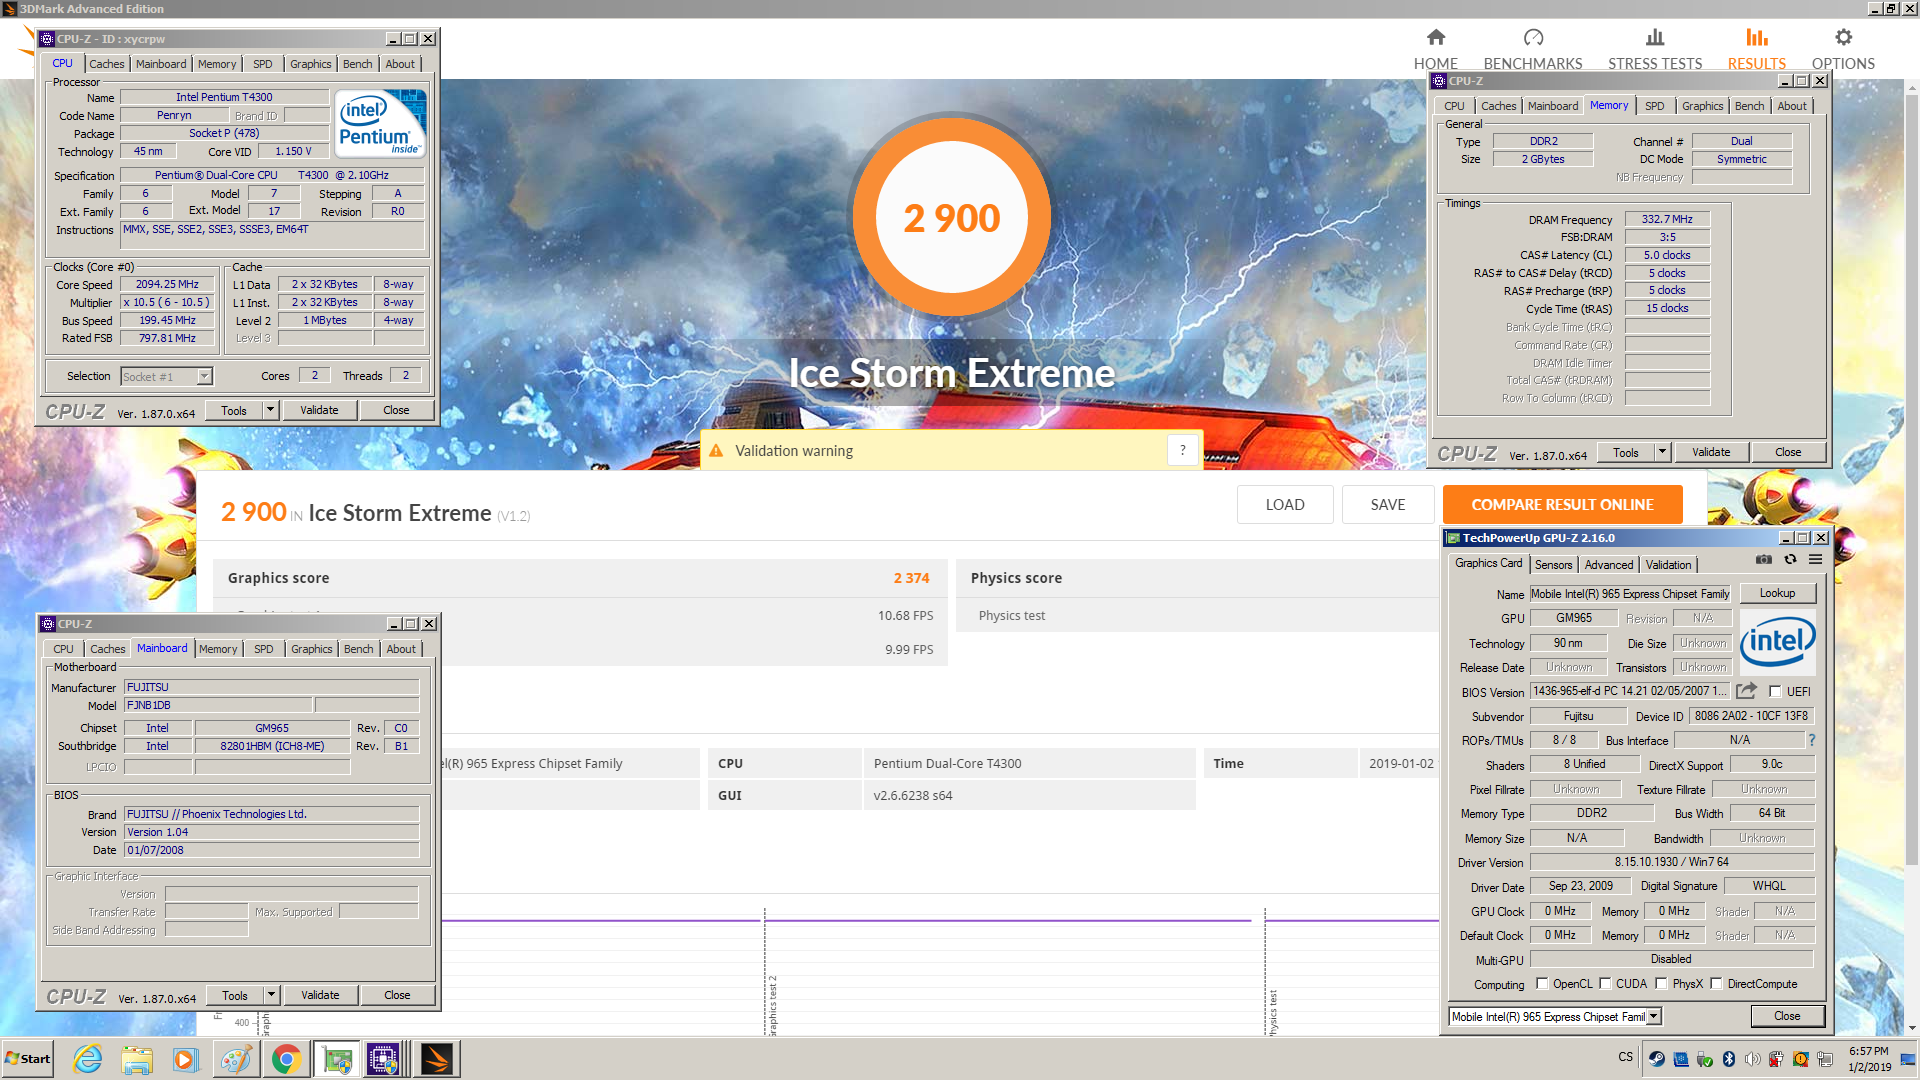Click Validate in Memory CPU-Z window
Screen dimensions: 1920x1080
(x=1711, y=452)
